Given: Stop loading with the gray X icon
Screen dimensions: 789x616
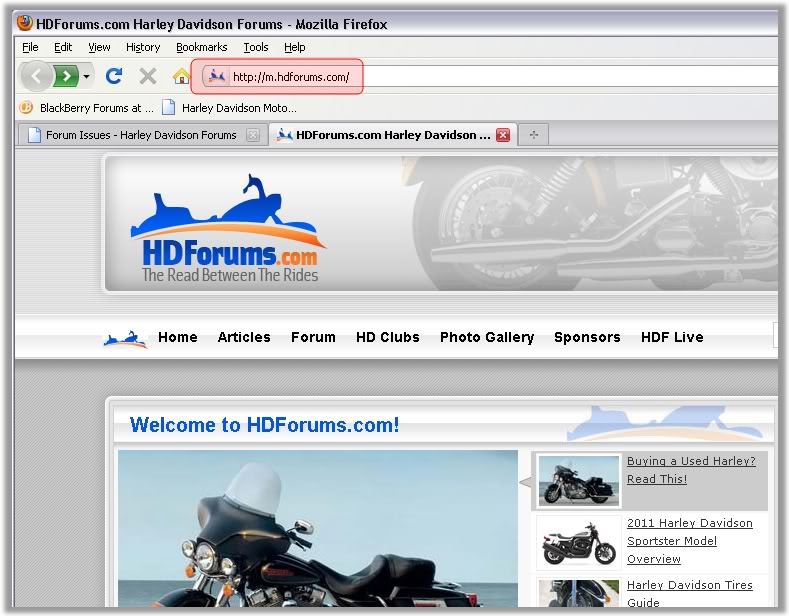Looking at the screenshot, I should click(148, 76).
